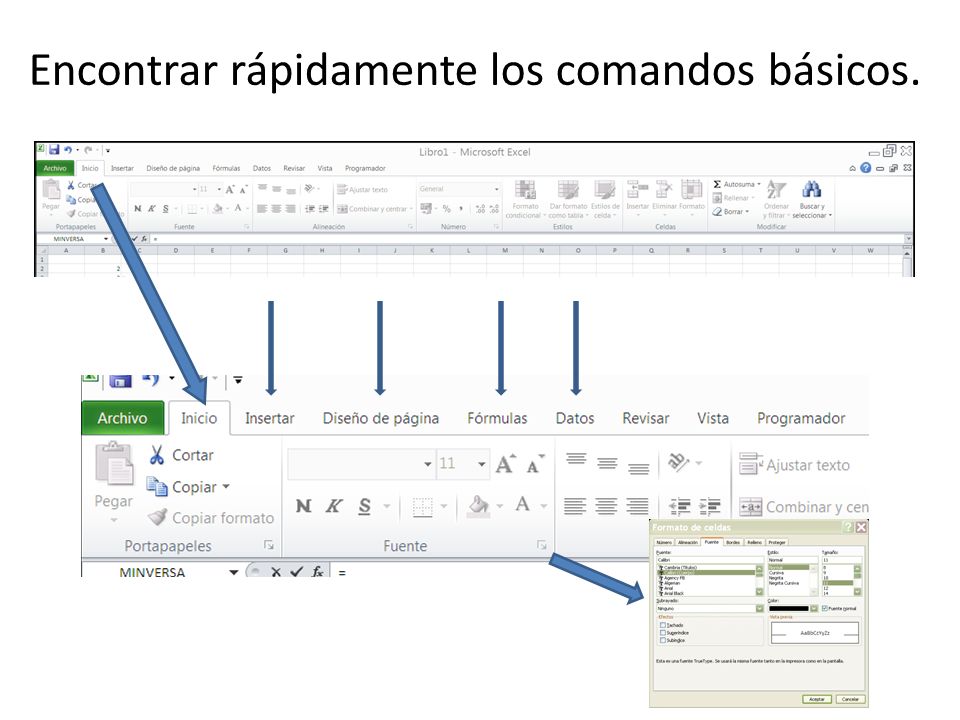Switch to Diseño de página tab in enlarged ribbon

pyautogui.click(x=381, y=418)
